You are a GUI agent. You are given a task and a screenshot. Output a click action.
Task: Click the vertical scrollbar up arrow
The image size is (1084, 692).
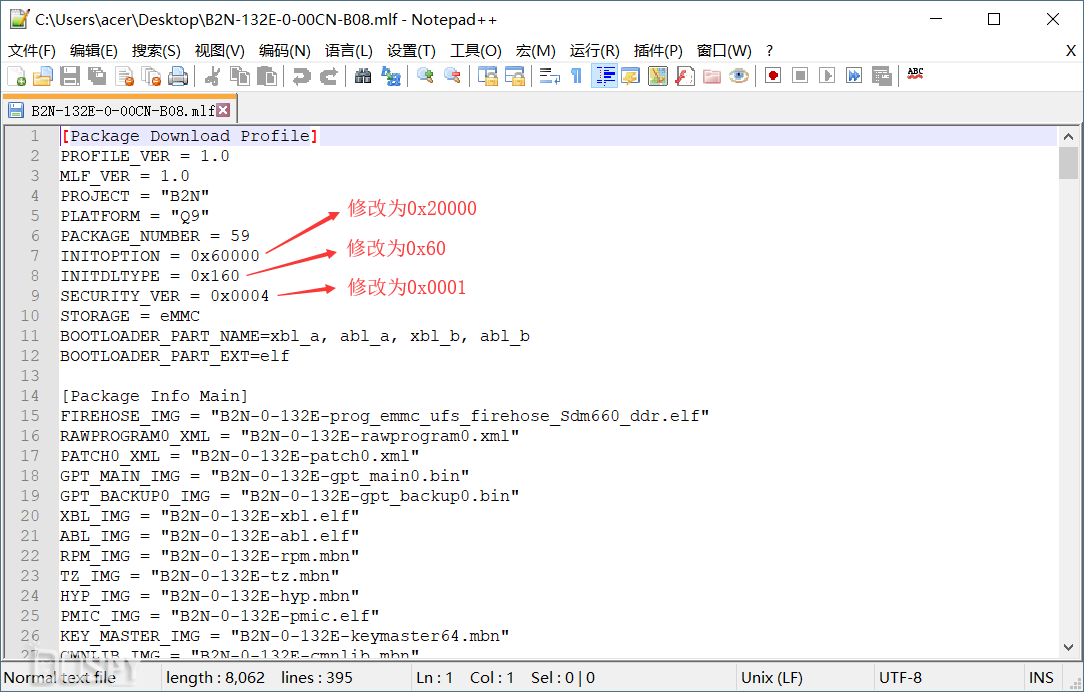(1068, 137)
